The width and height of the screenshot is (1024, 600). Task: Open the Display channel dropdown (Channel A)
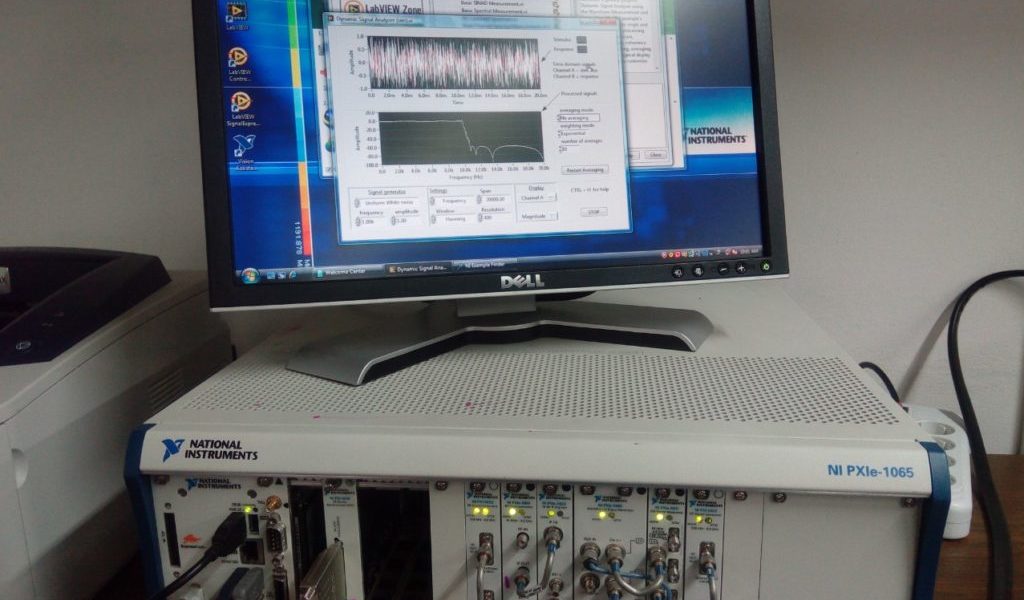click(537, 198)
